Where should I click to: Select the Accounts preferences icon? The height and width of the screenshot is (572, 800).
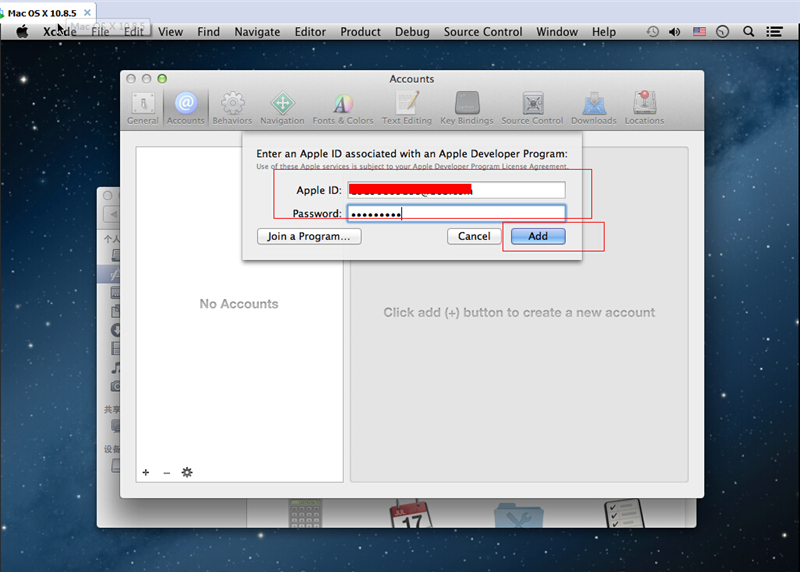click(185, 108)
